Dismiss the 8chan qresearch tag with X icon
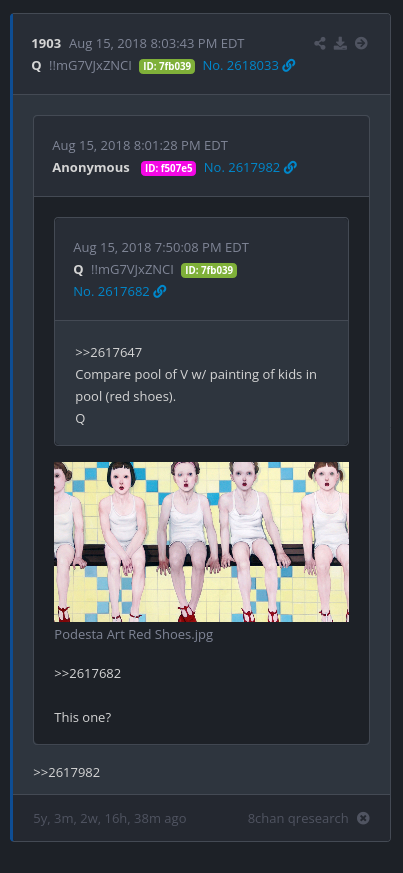The image size is (403, 873). point(363,818)
